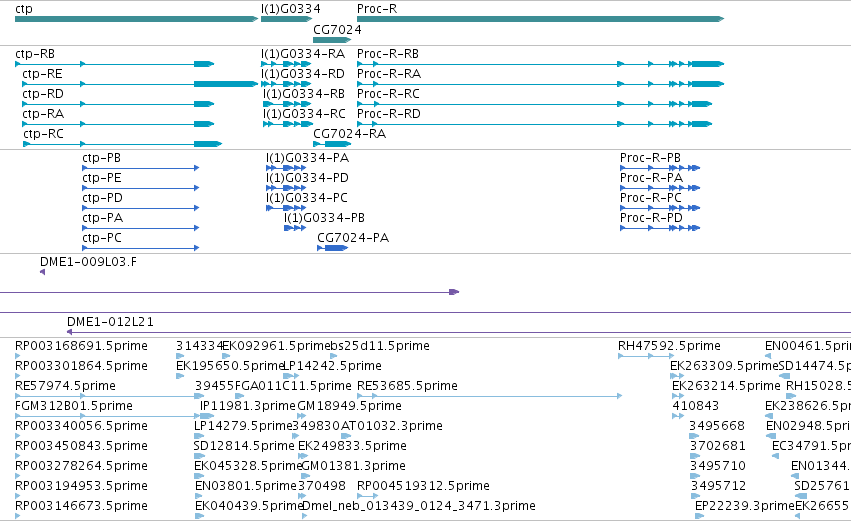Click AT01032.3prime EST label
The width and height of the screenshot is (851, 521).
click(x=392, y=427)
